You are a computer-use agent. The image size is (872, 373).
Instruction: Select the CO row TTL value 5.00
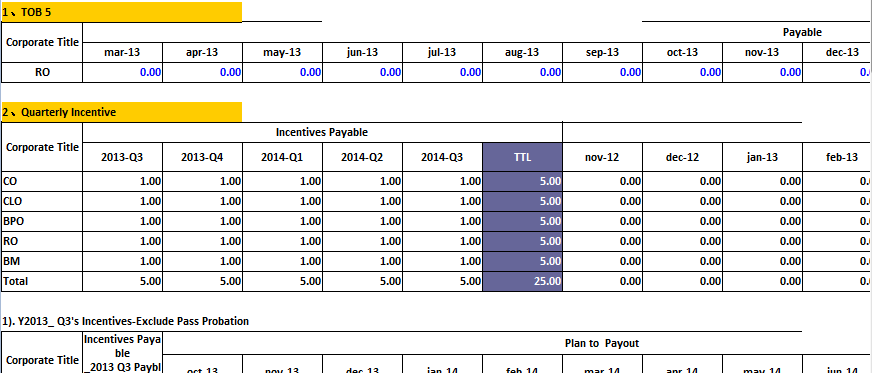click(x=523, y=181)
